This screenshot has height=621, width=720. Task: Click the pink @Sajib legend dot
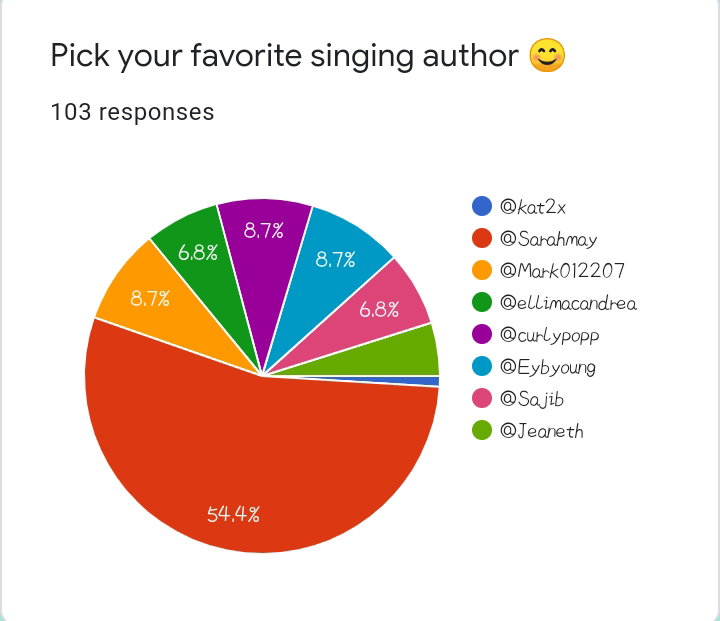click(x=482, y=398)
